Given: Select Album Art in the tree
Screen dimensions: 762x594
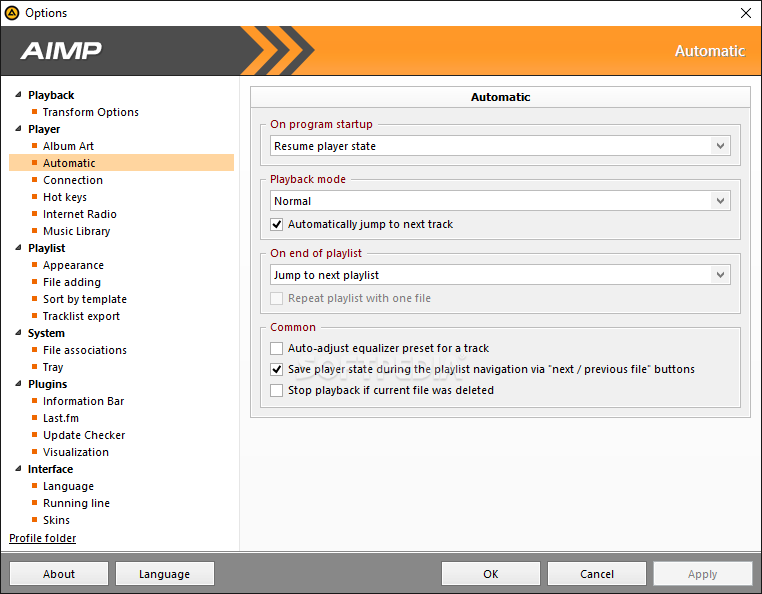Looking at the screenshot, I should pos(68,146).
